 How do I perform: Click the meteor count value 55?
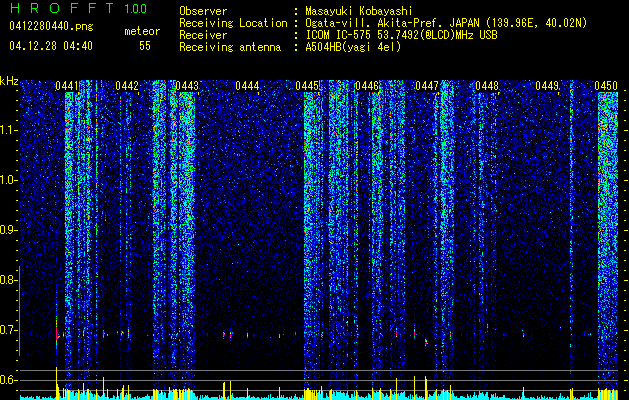(x=145, y=46)
